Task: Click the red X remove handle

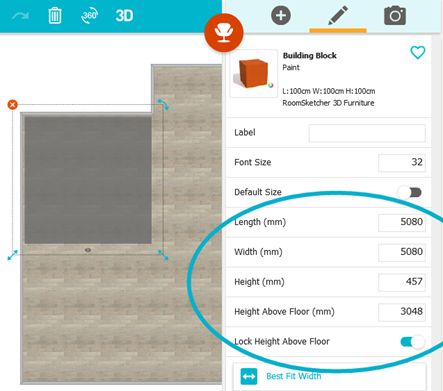Action: (x=13, y=105)
